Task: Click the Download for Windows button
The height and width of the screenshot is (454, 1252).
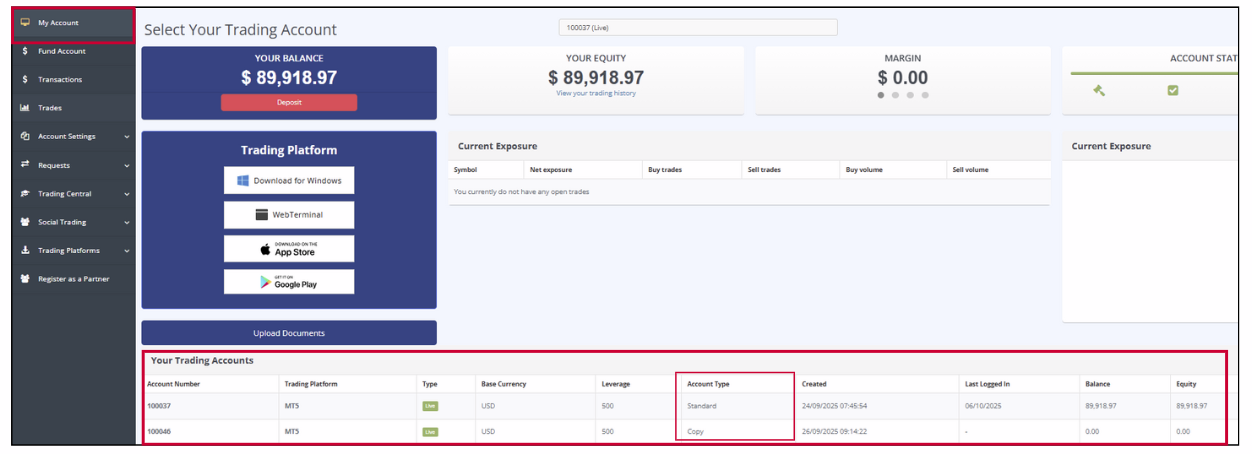Action: [289, 181]
